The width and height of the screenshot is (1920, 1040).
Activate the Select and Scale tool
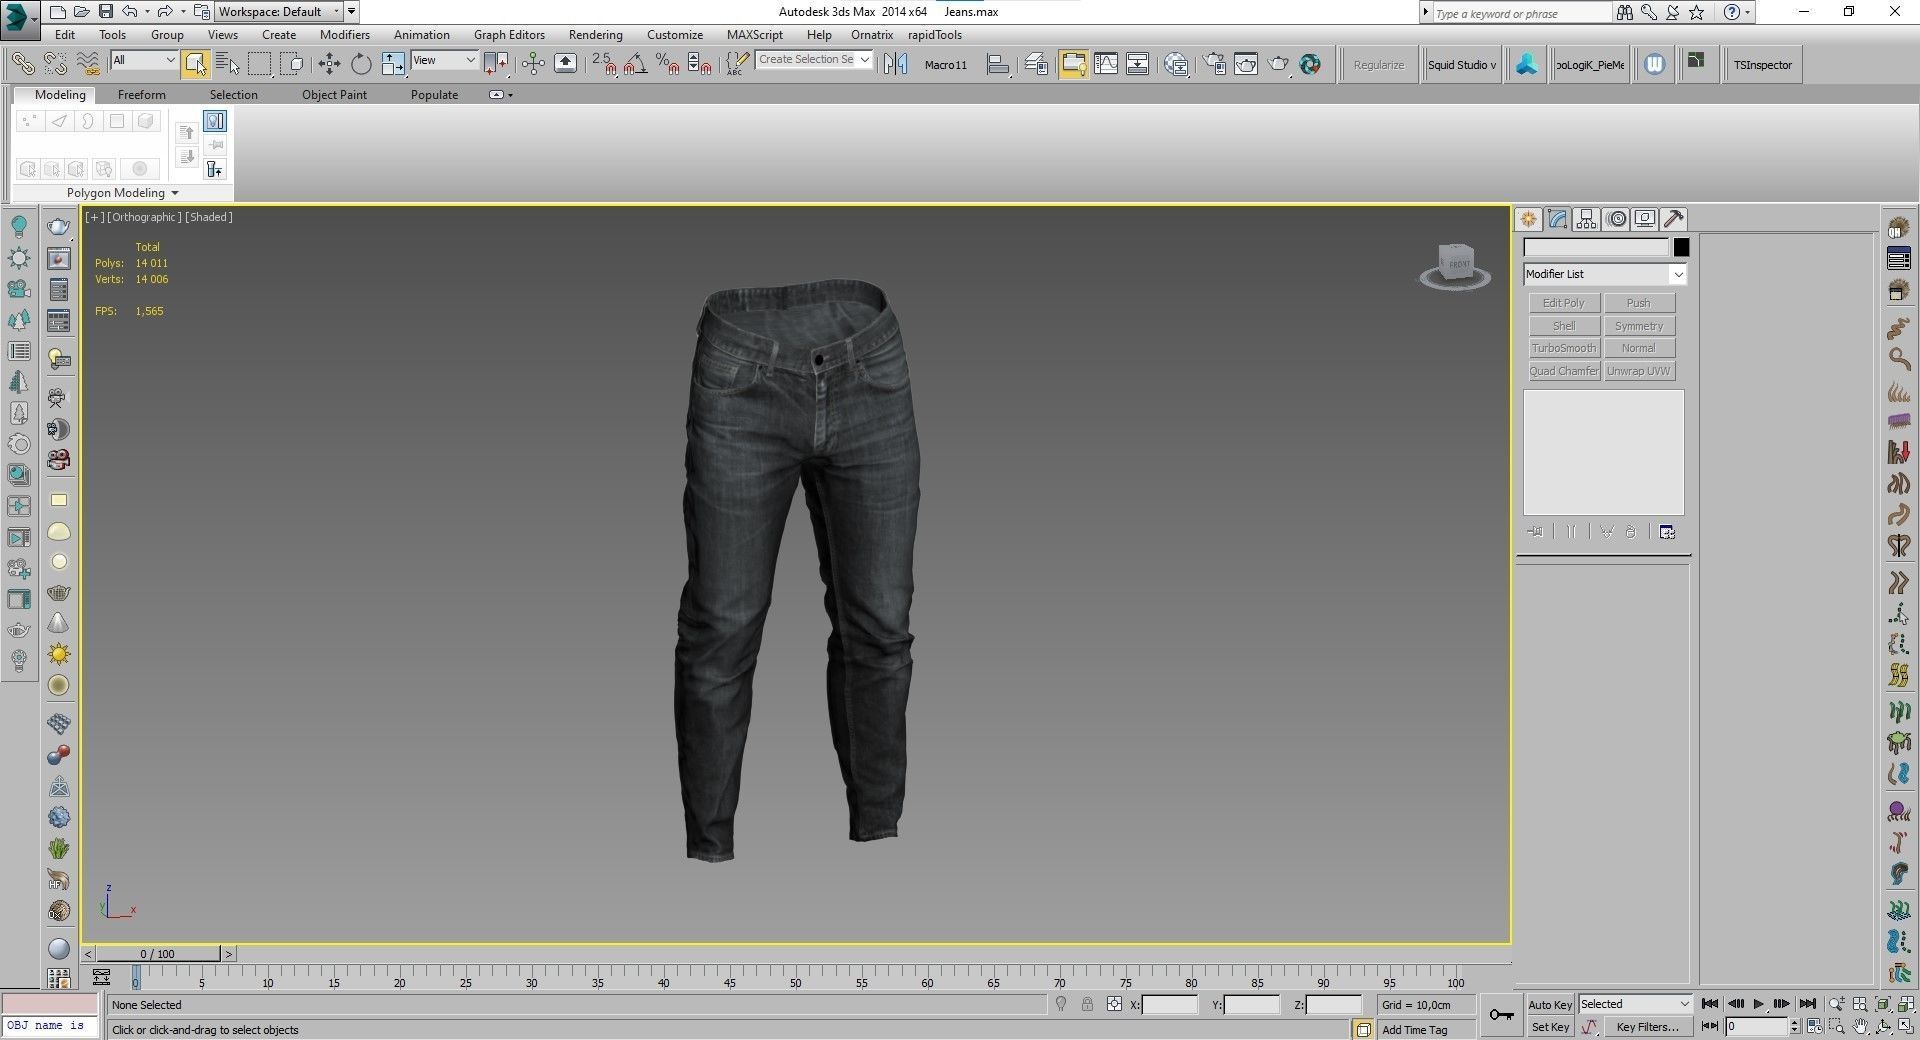(x=393, y=64)
